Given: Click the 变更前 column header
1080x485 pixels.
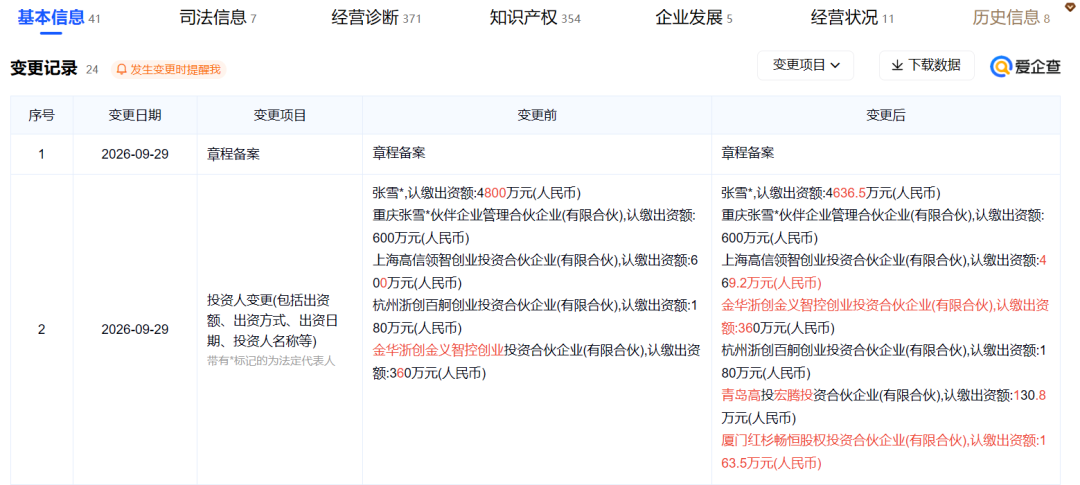Looking at the screenshot, I should point(537,115).
